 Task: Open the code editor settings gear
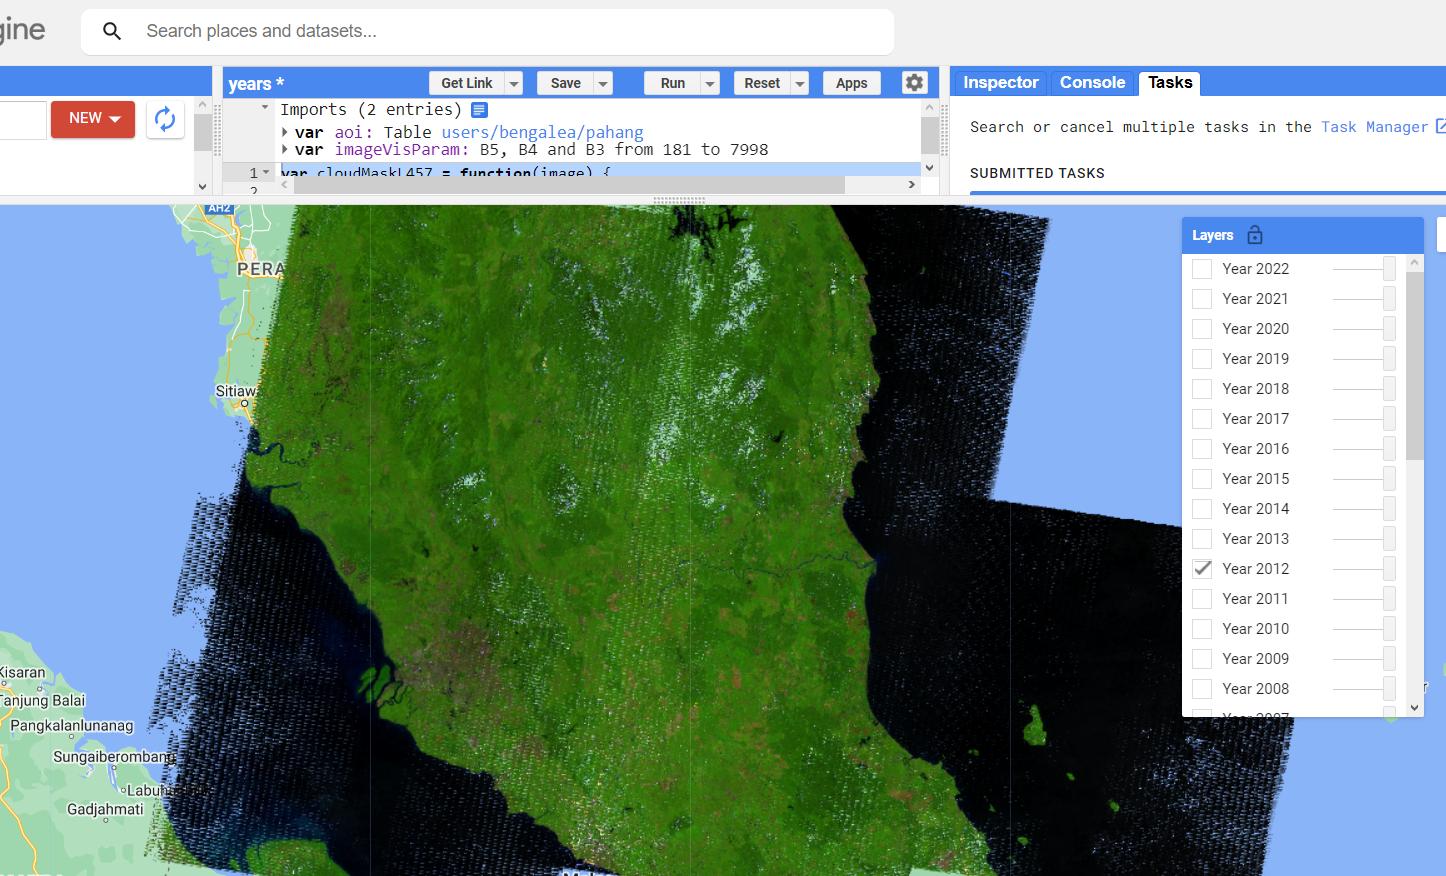point(914,83)
